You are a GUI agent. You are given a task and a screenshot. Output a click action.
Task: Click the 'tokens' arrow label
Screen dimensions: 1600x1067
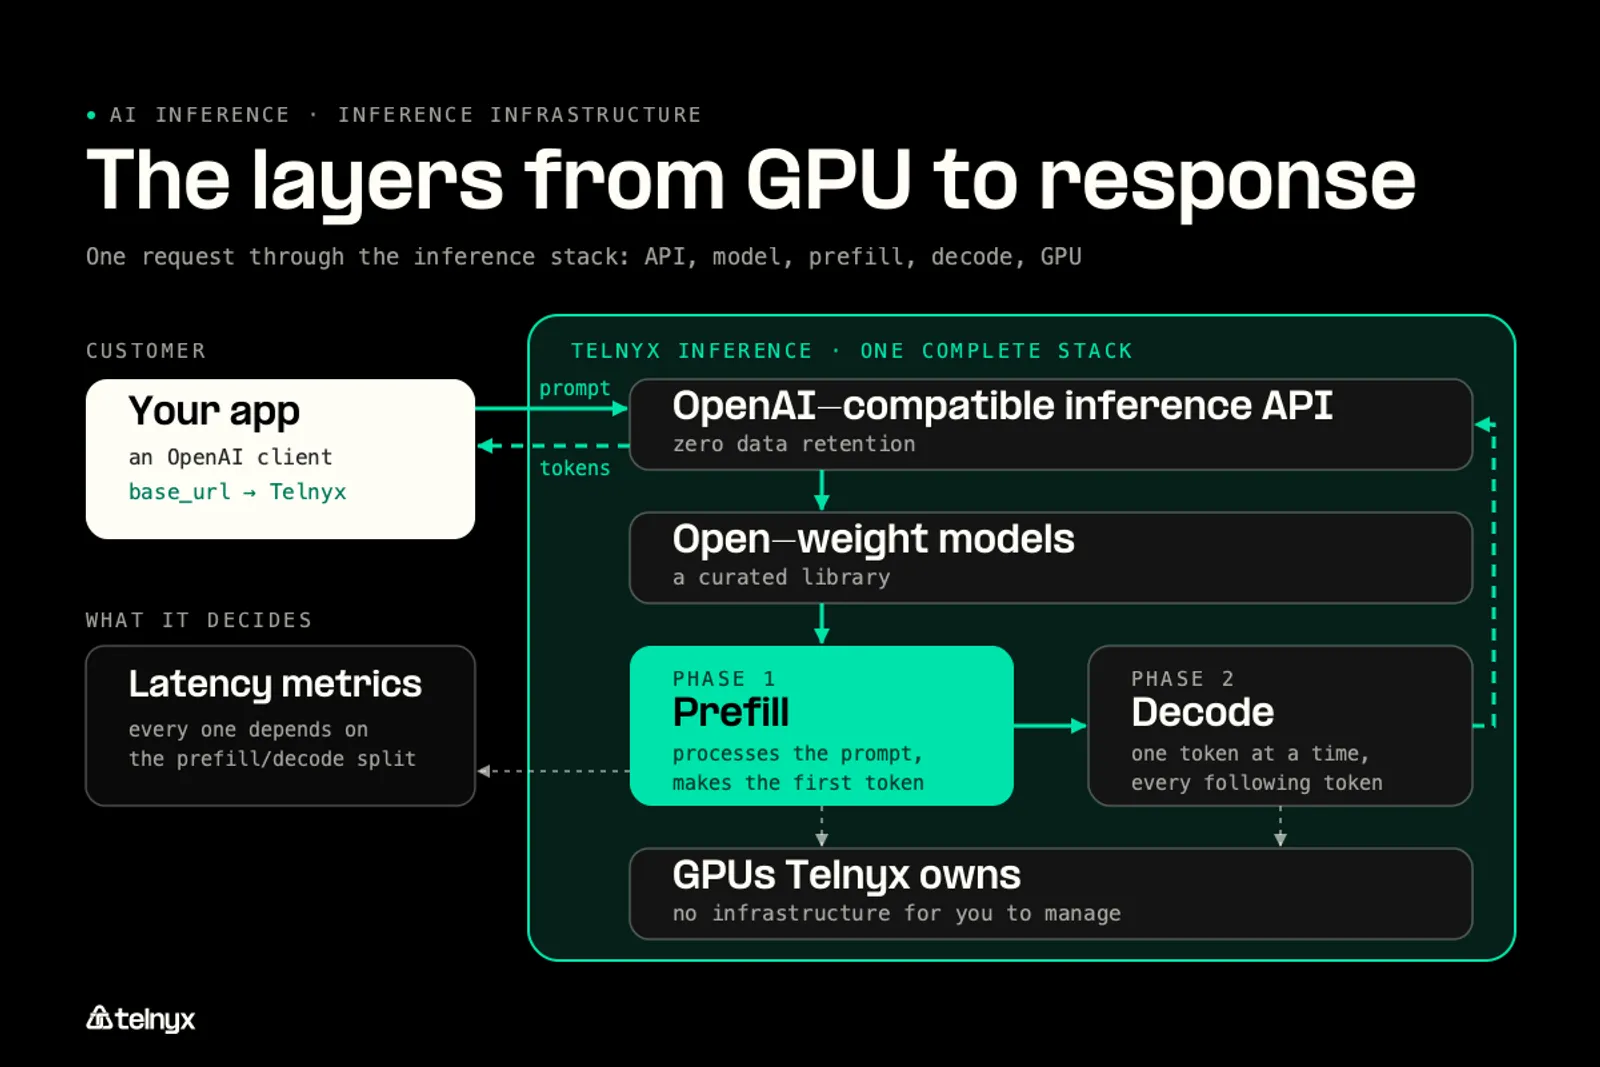pos(575,468)
